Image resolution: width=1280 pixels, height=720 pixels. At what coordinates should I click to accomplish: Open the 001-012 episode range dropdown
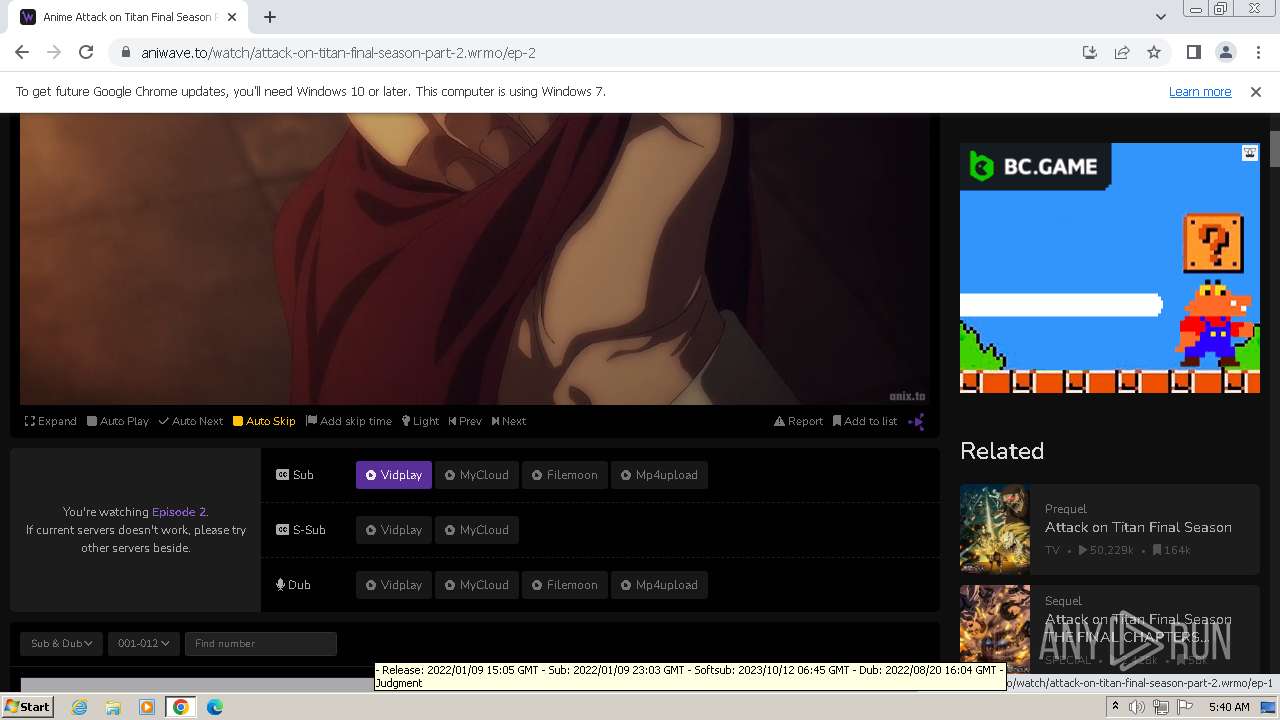point(143,643)
